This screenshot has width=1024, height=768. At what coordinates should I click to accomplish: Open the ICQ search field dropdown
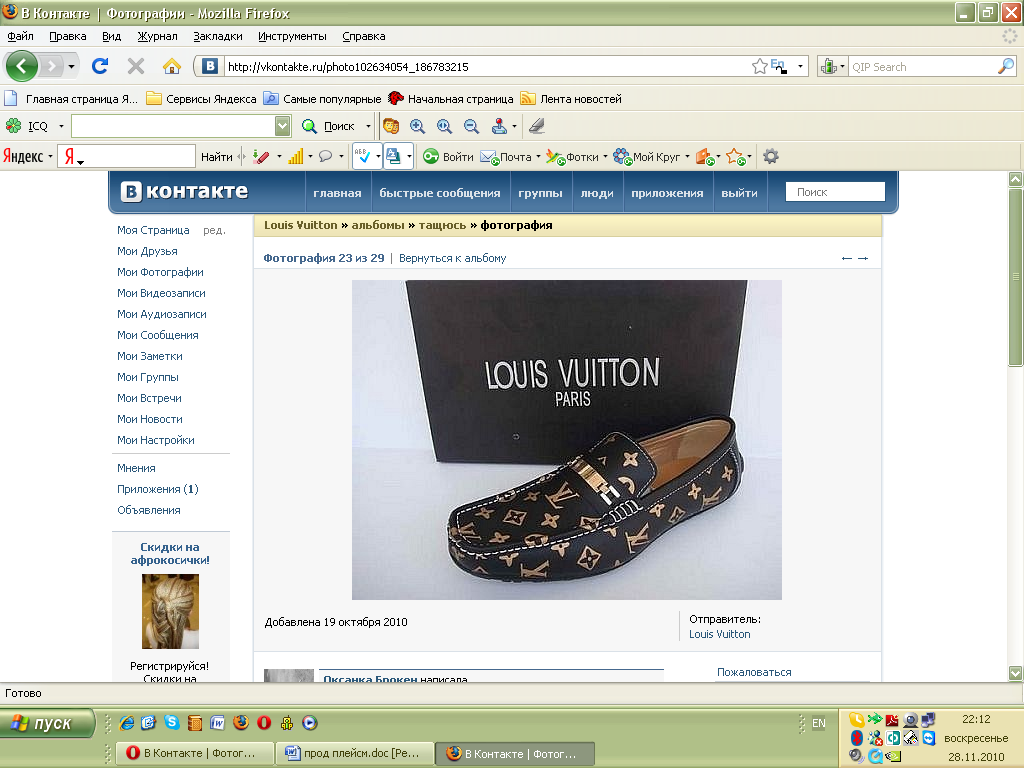tap(282, 126)
